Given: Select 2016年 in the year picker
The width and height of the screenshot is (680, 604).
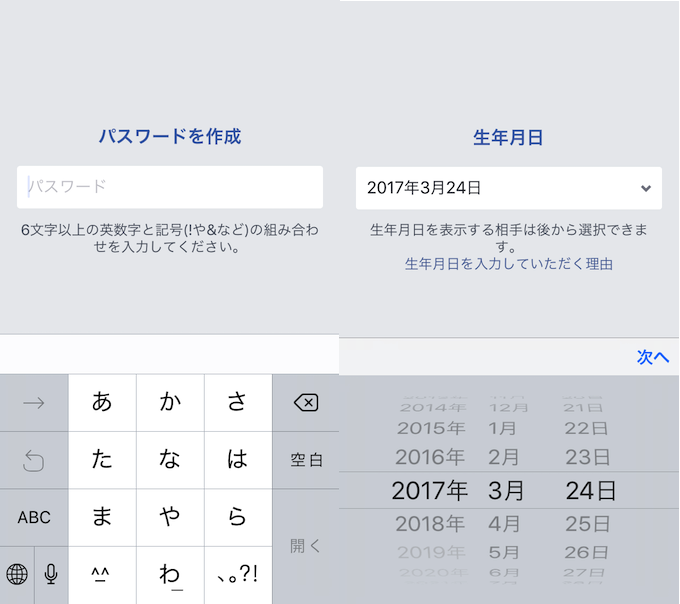Looking at the screenshot, I should pos(430,458).
